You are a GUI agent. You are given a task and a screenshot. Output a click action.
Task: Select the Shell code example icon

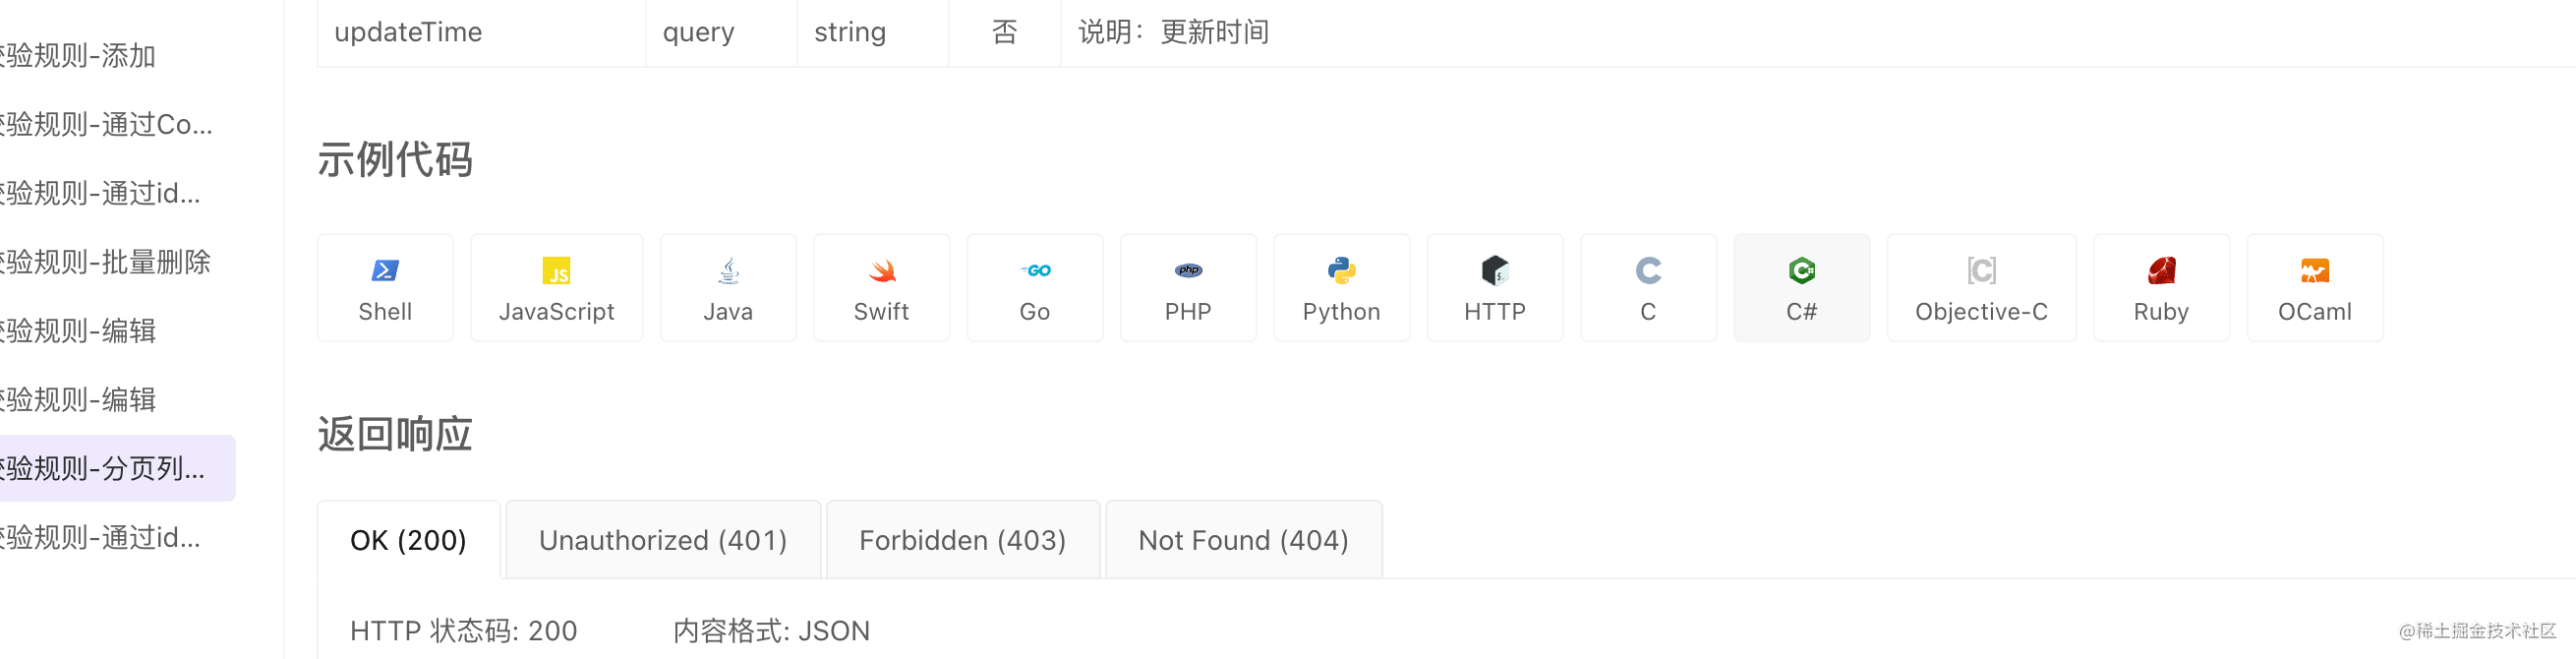pos(385,271)
